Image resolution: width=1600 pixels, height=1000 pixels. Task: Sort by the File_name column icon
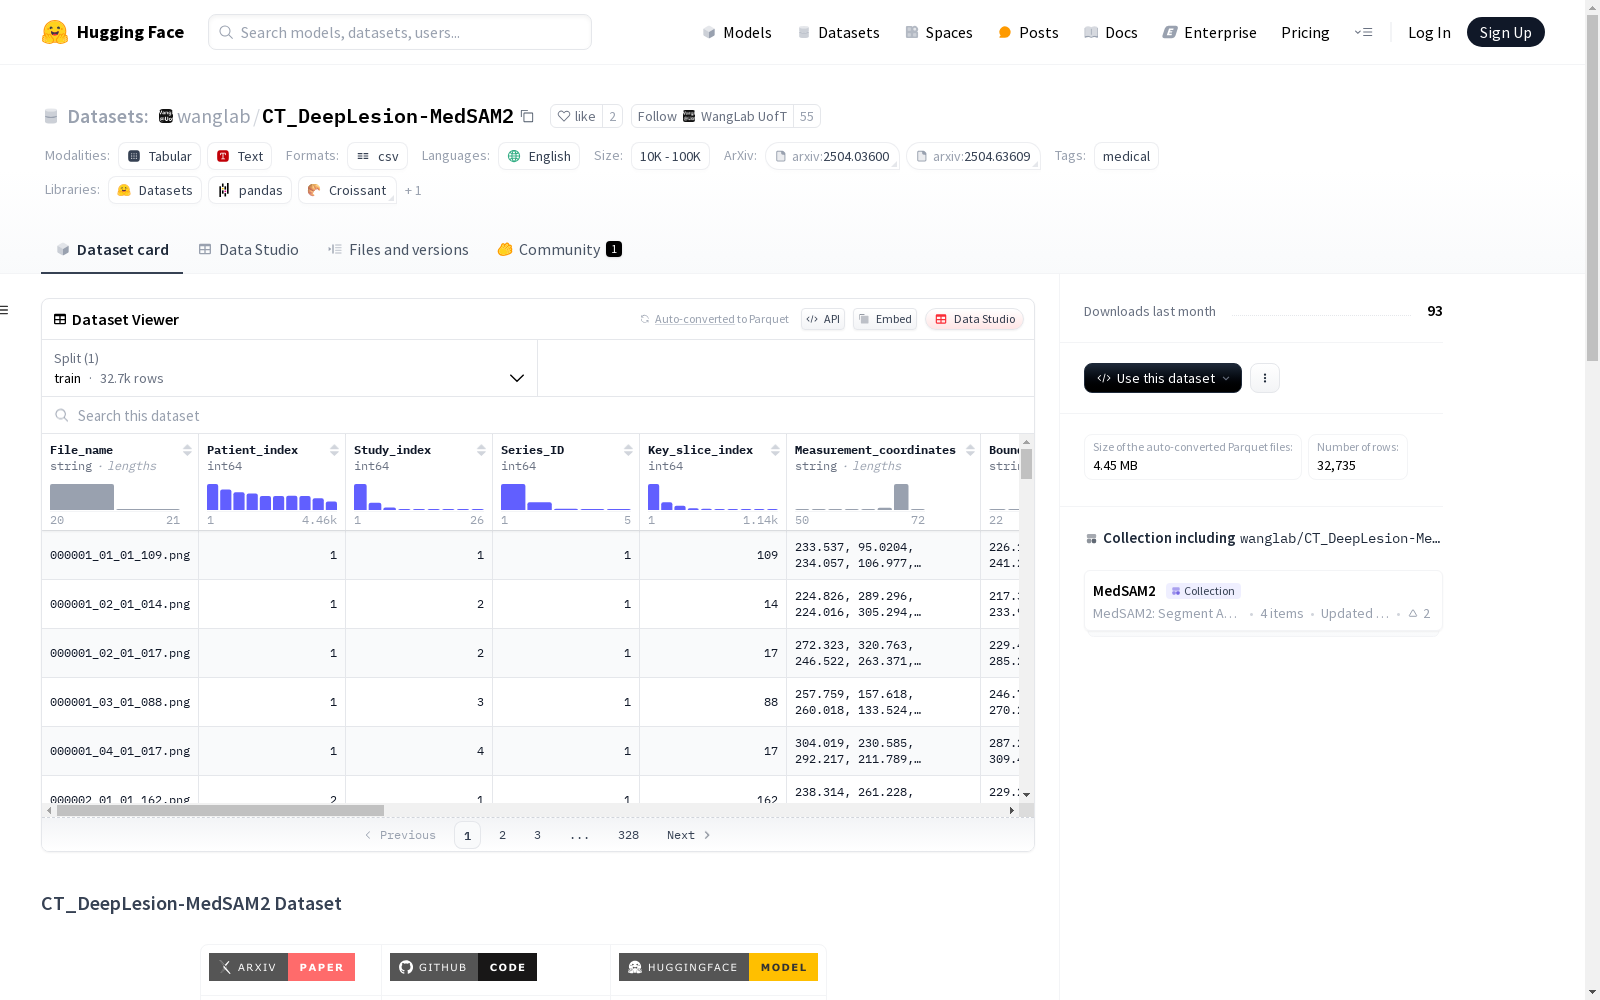187,451
